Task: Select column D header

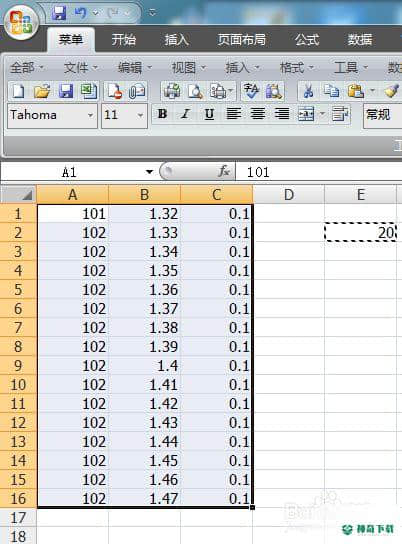Action: tap(289, 195)
